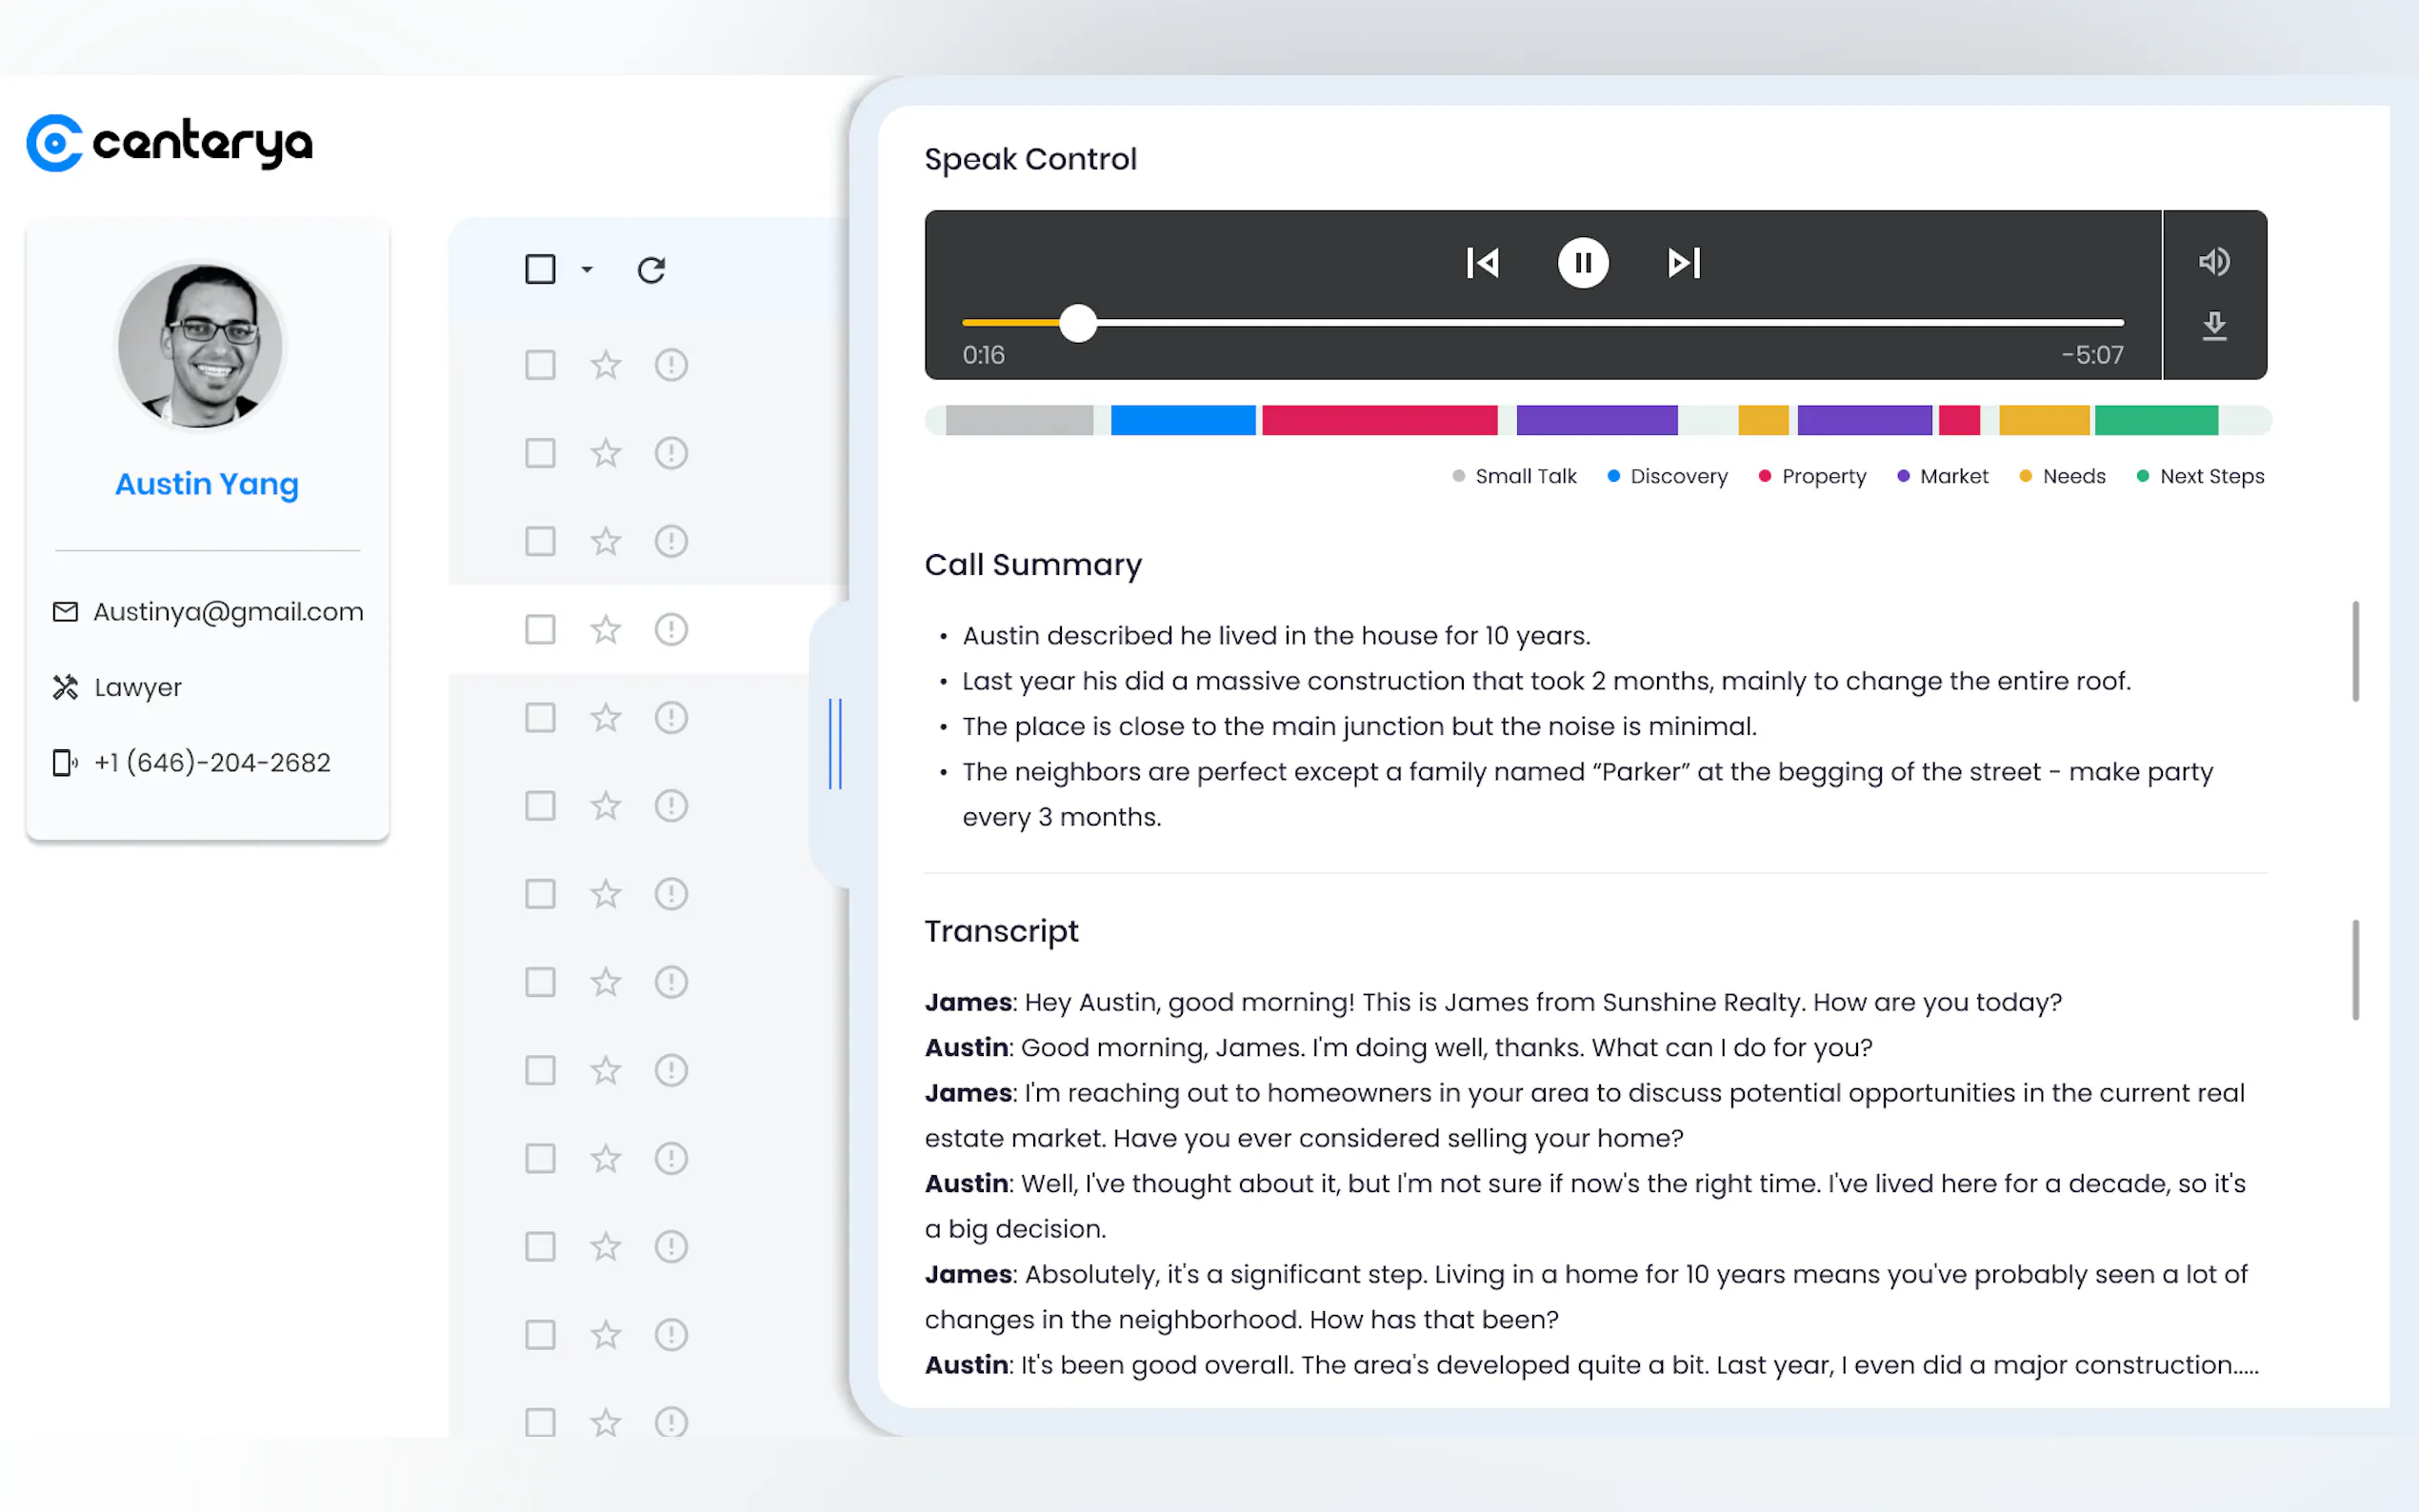Viewport: 2419px width, 1512px height.
Task: Click the Call Summary scrollbar
Action: tap(2355, 651)
